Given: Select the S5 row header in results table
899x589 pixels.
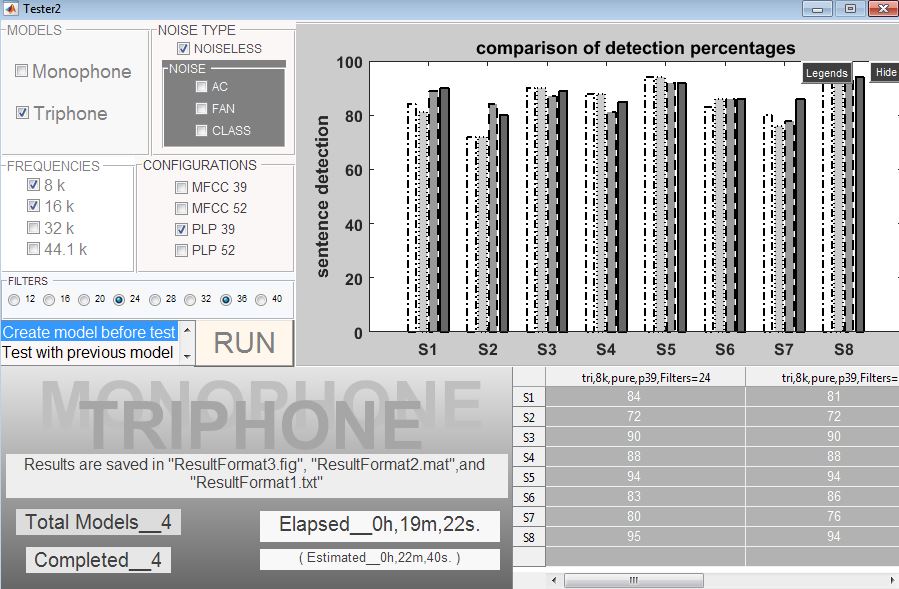Looking at the screenshot, I should [528, 477].
